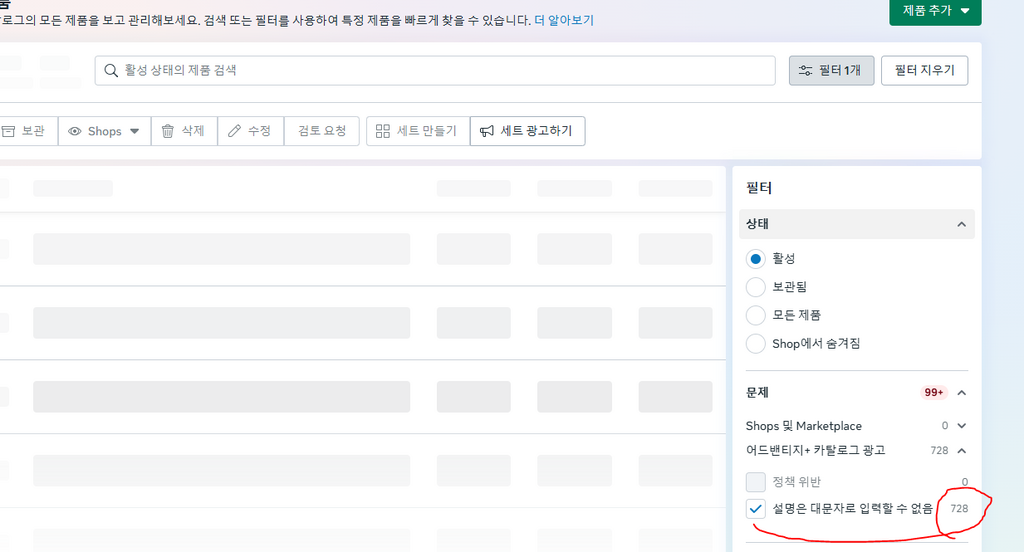Screen dimensions: 1024x552
Task: Open the 더 알아보기 link
Action: [564, 20]
